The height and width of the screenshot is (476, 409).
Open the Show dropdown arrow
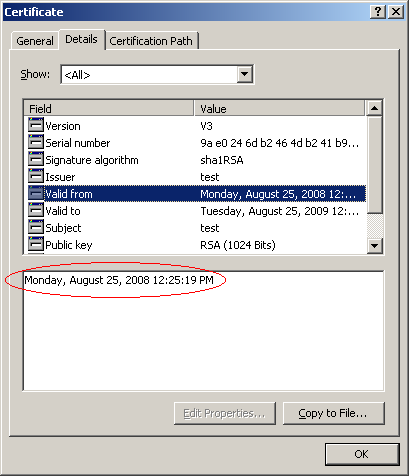[x=245, y=74]
